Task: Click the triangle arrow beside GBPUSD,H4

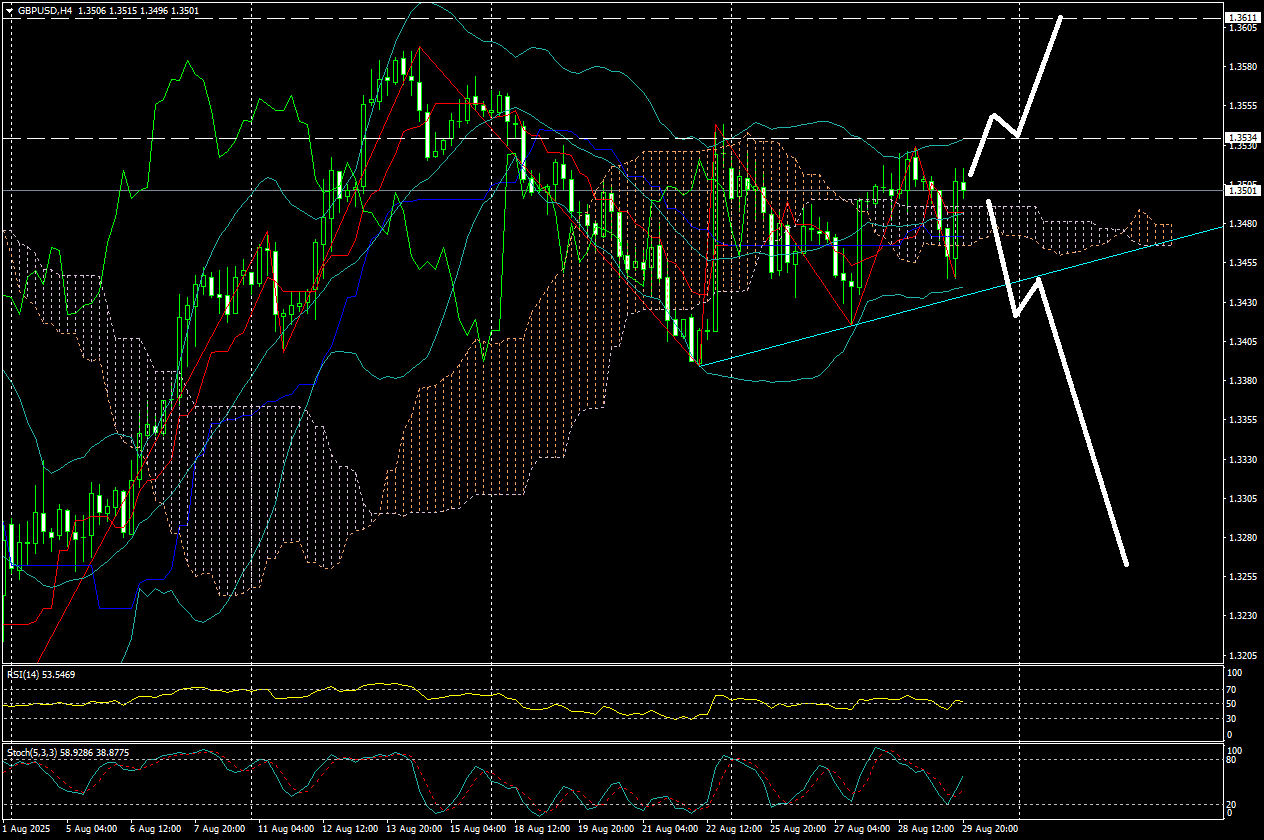Action: coord(10,10)
